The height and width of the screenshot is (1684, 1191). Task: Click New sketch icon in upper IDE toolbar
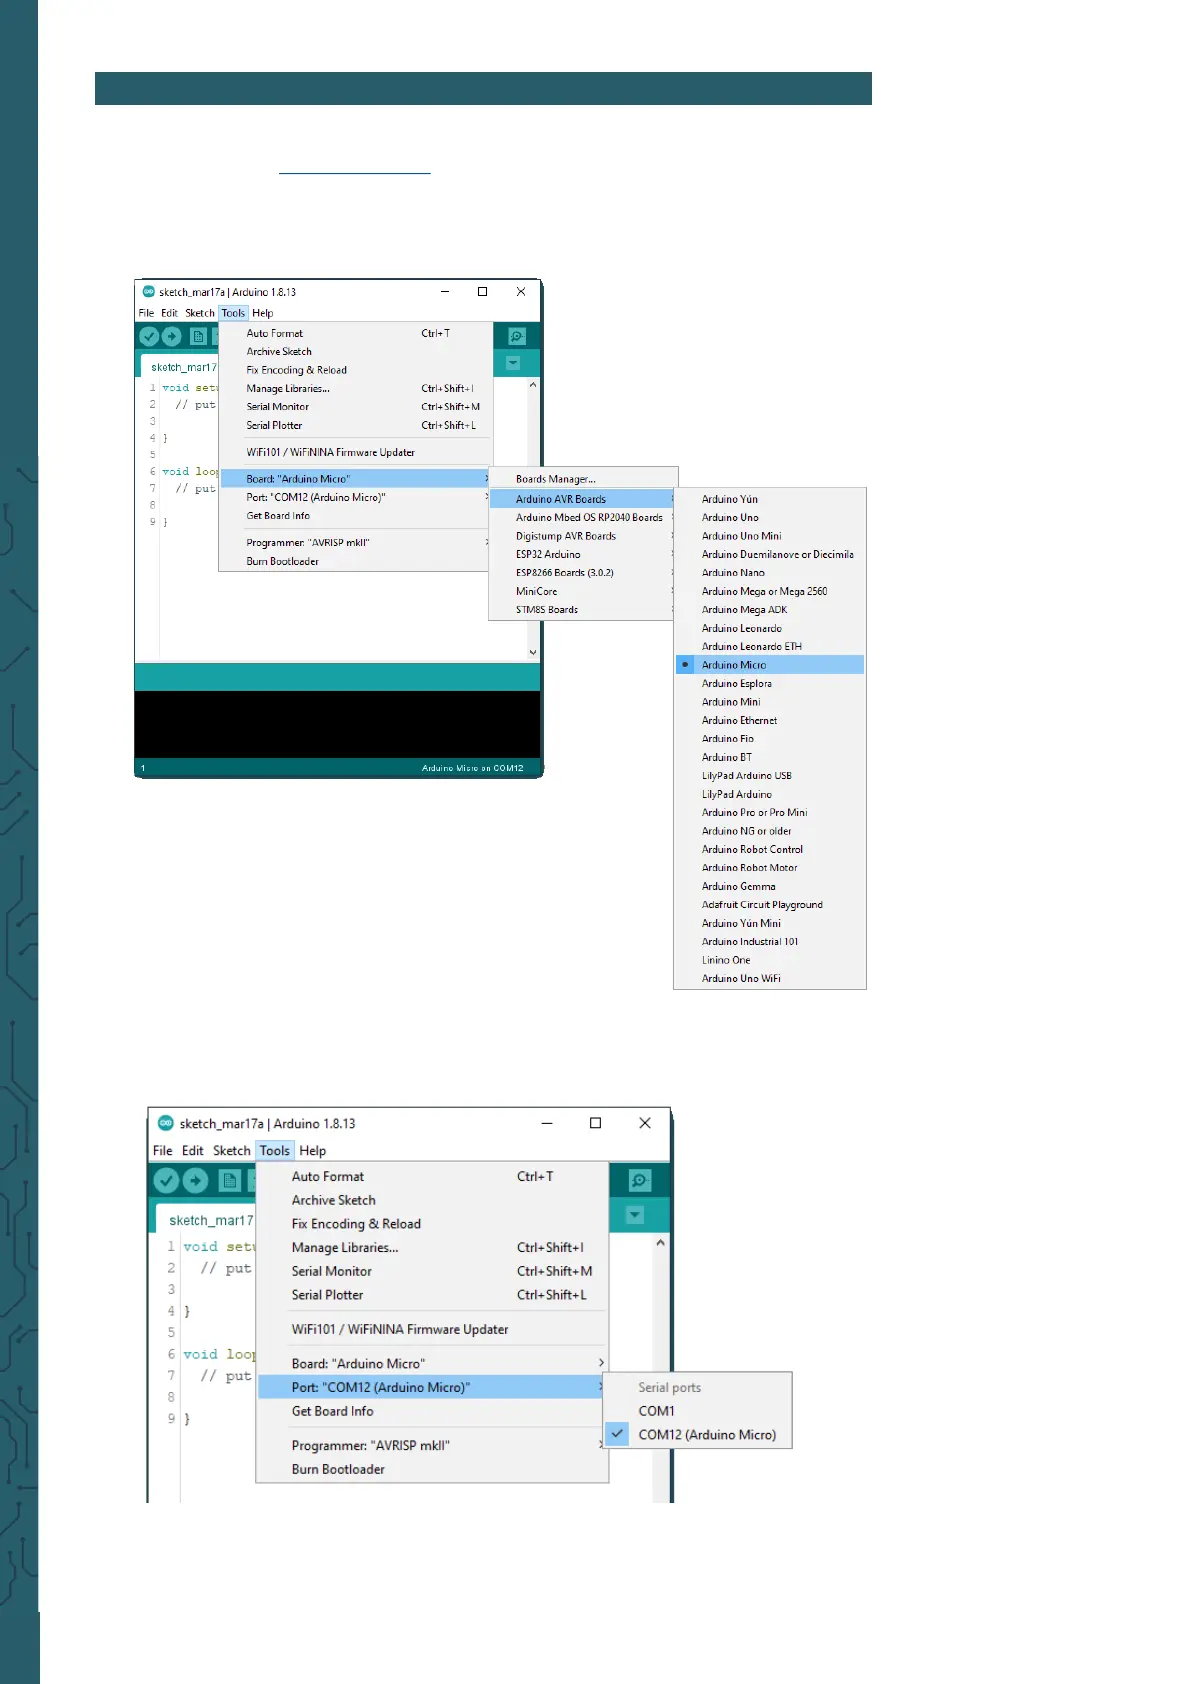click(x=198, y=337)
